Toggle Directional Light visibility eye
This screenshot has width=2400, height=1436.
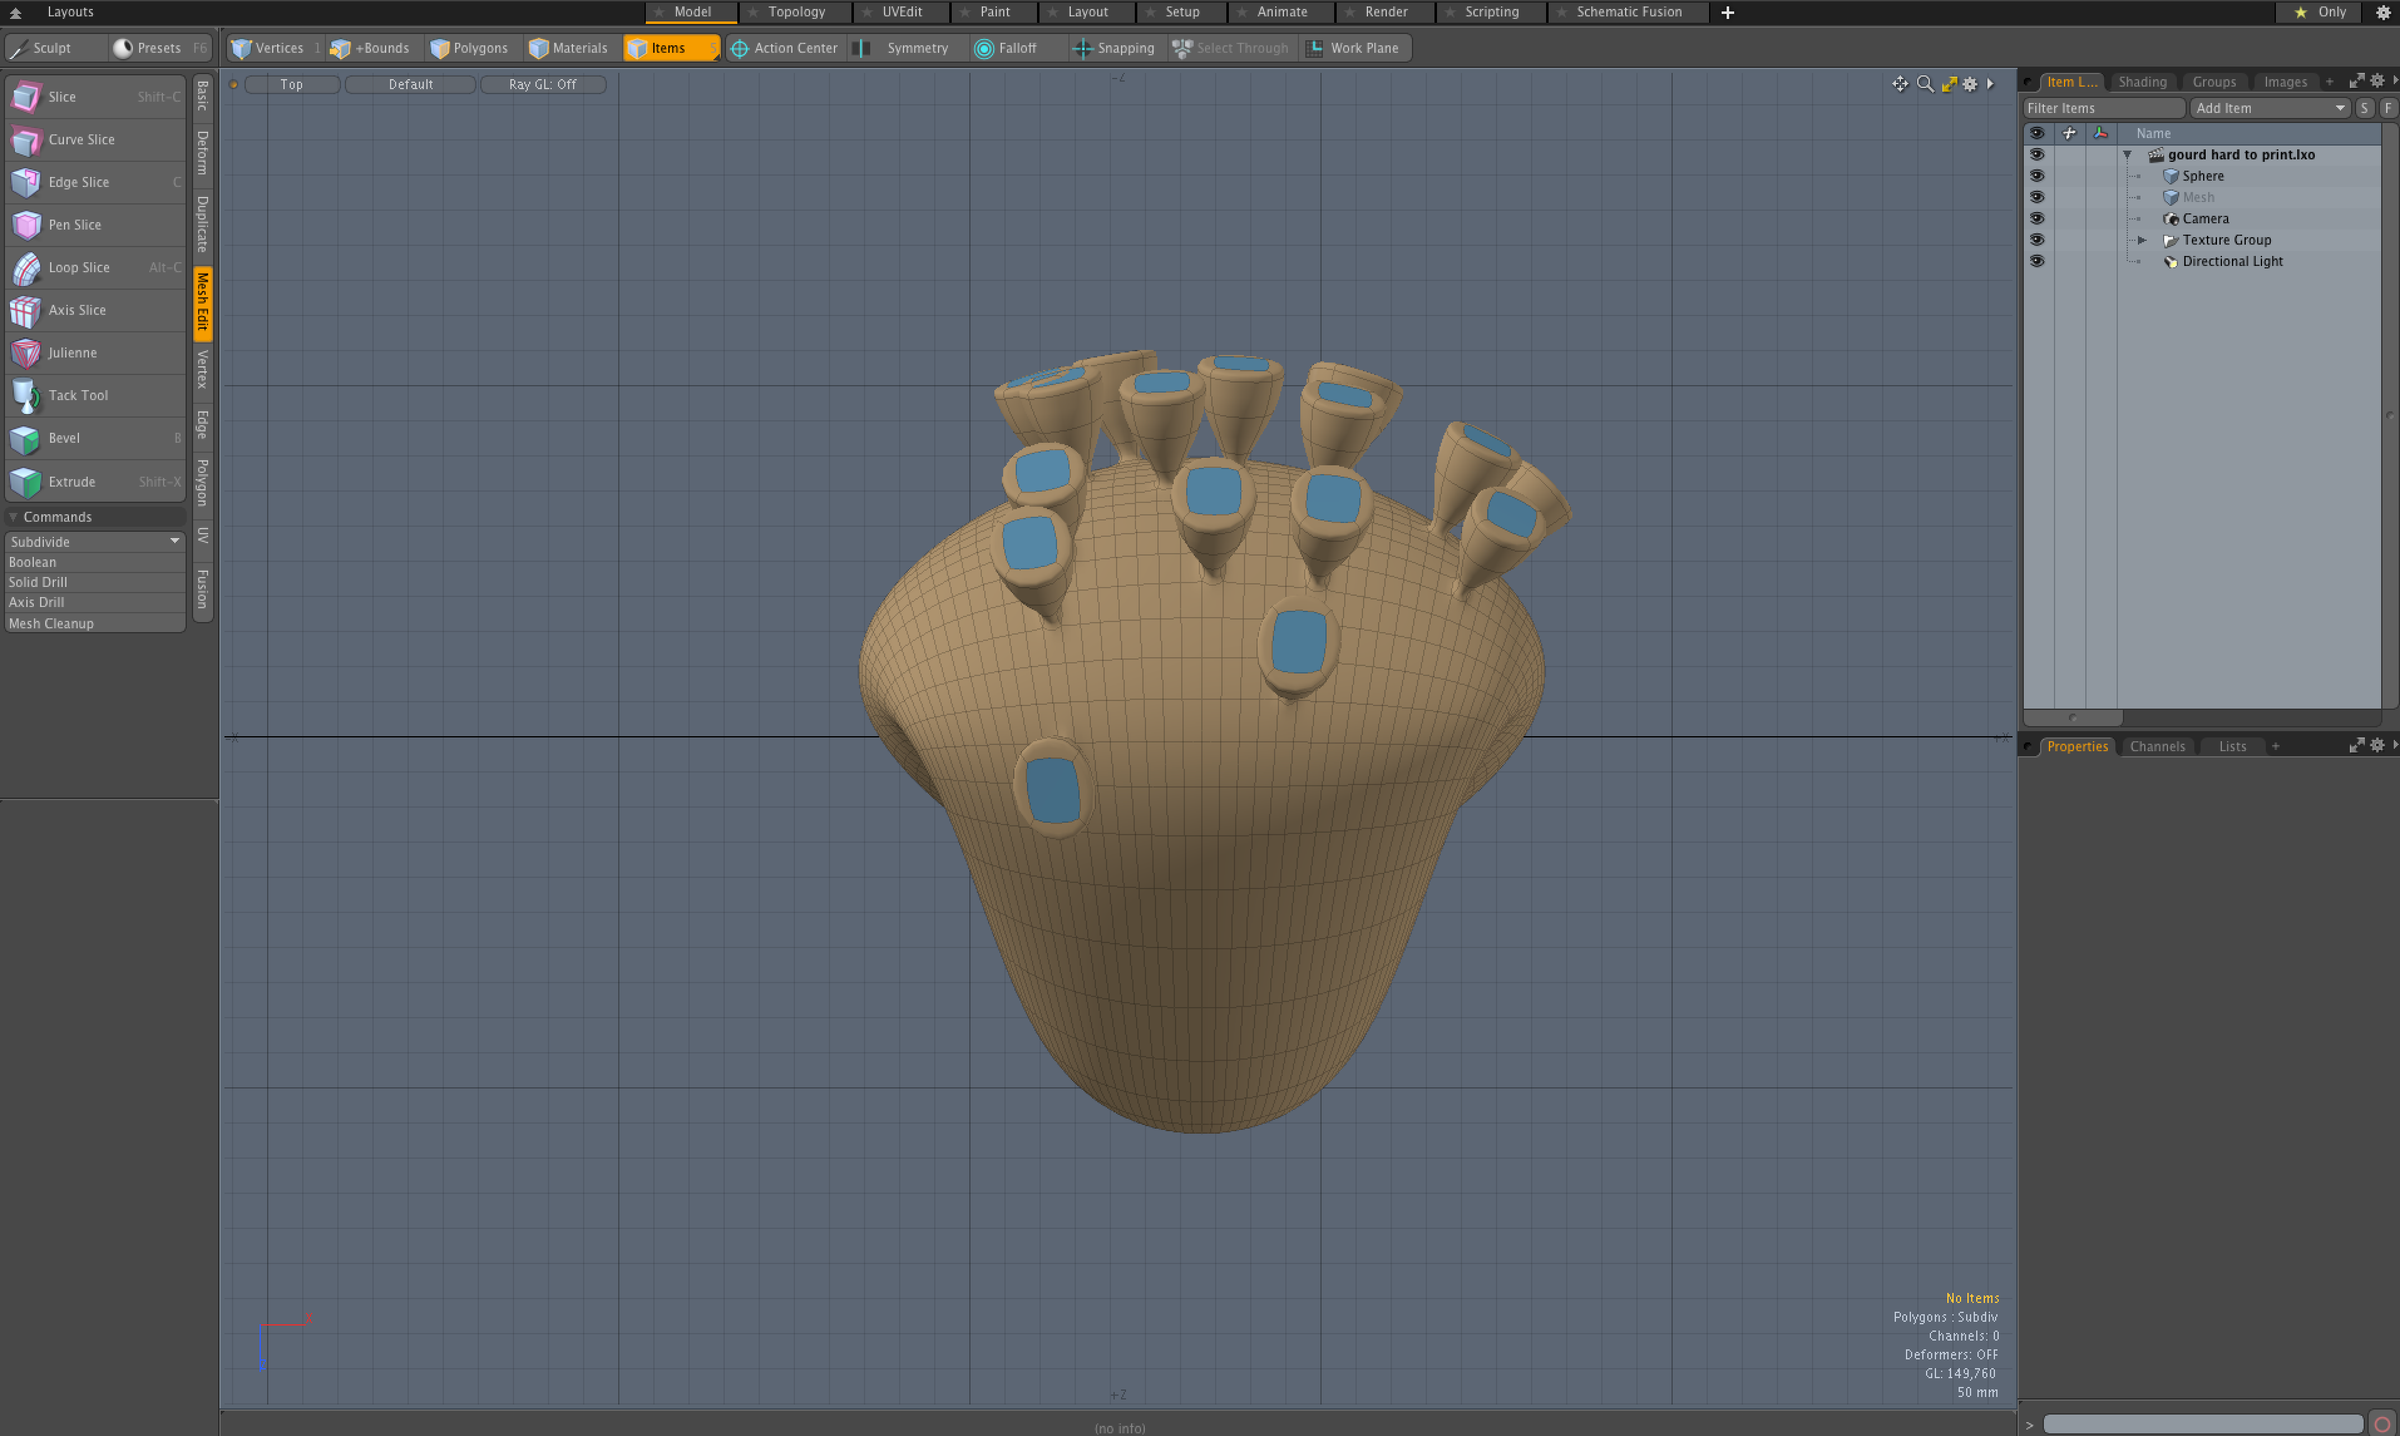(x=2037, y=261)
